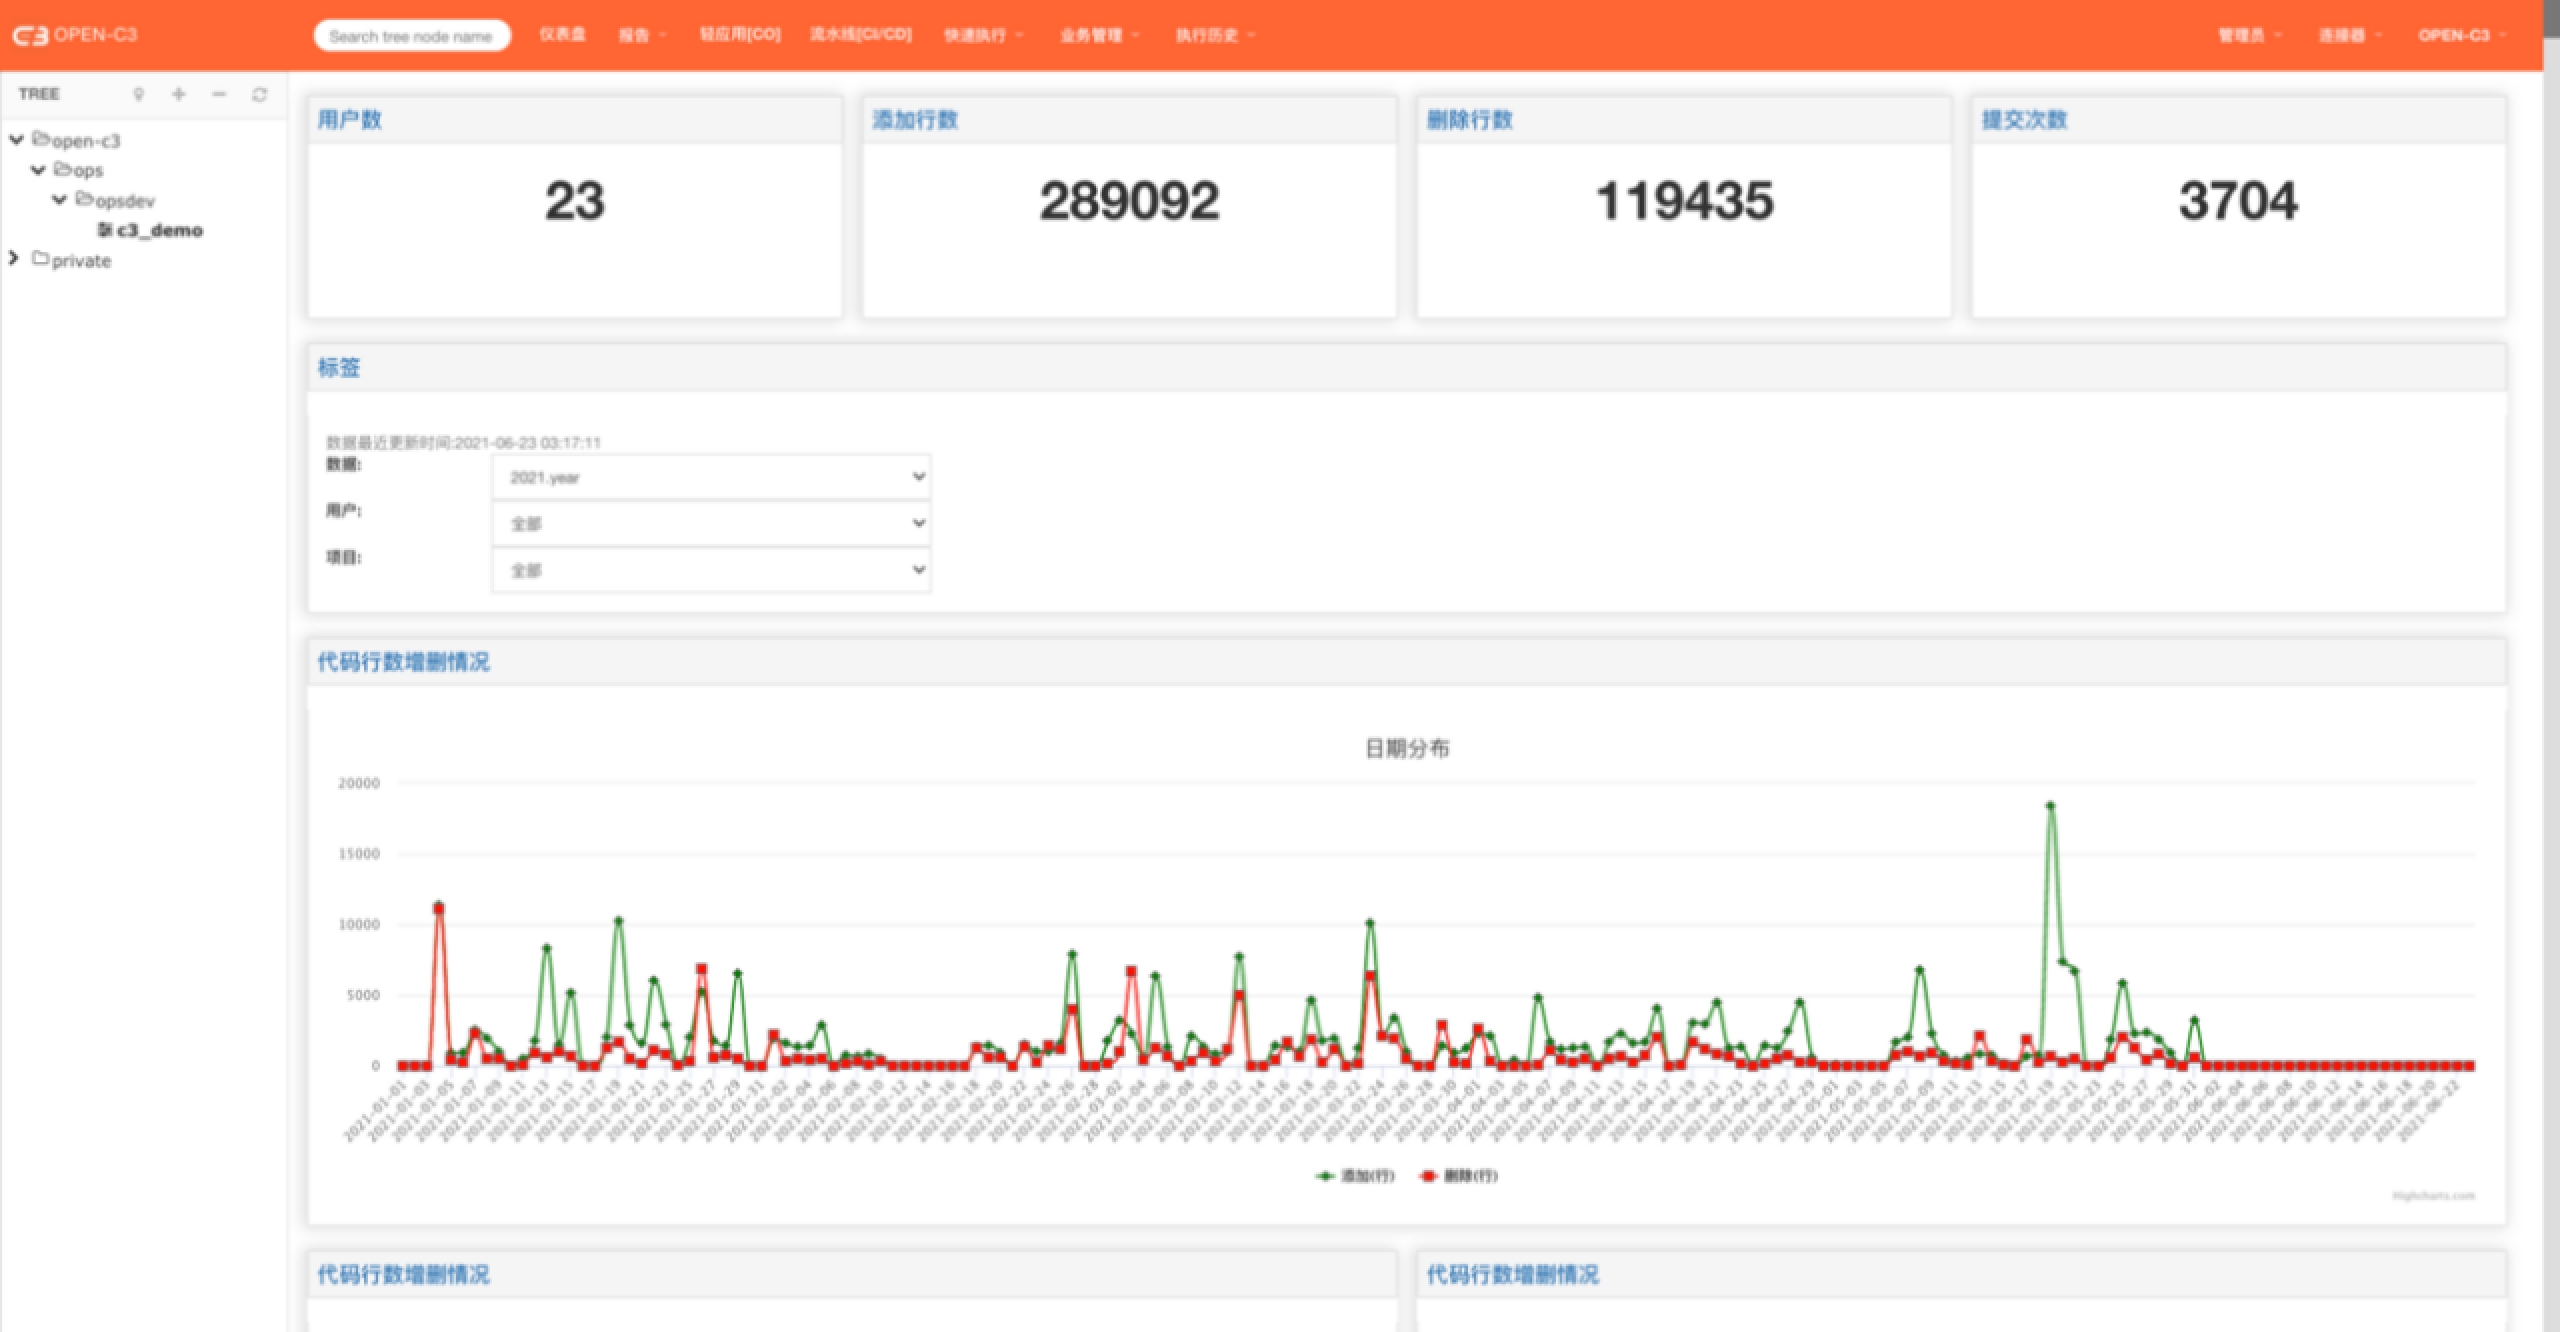Click the plus icon to expand tree
2560x1332 pixels.
tap(179, 94)
